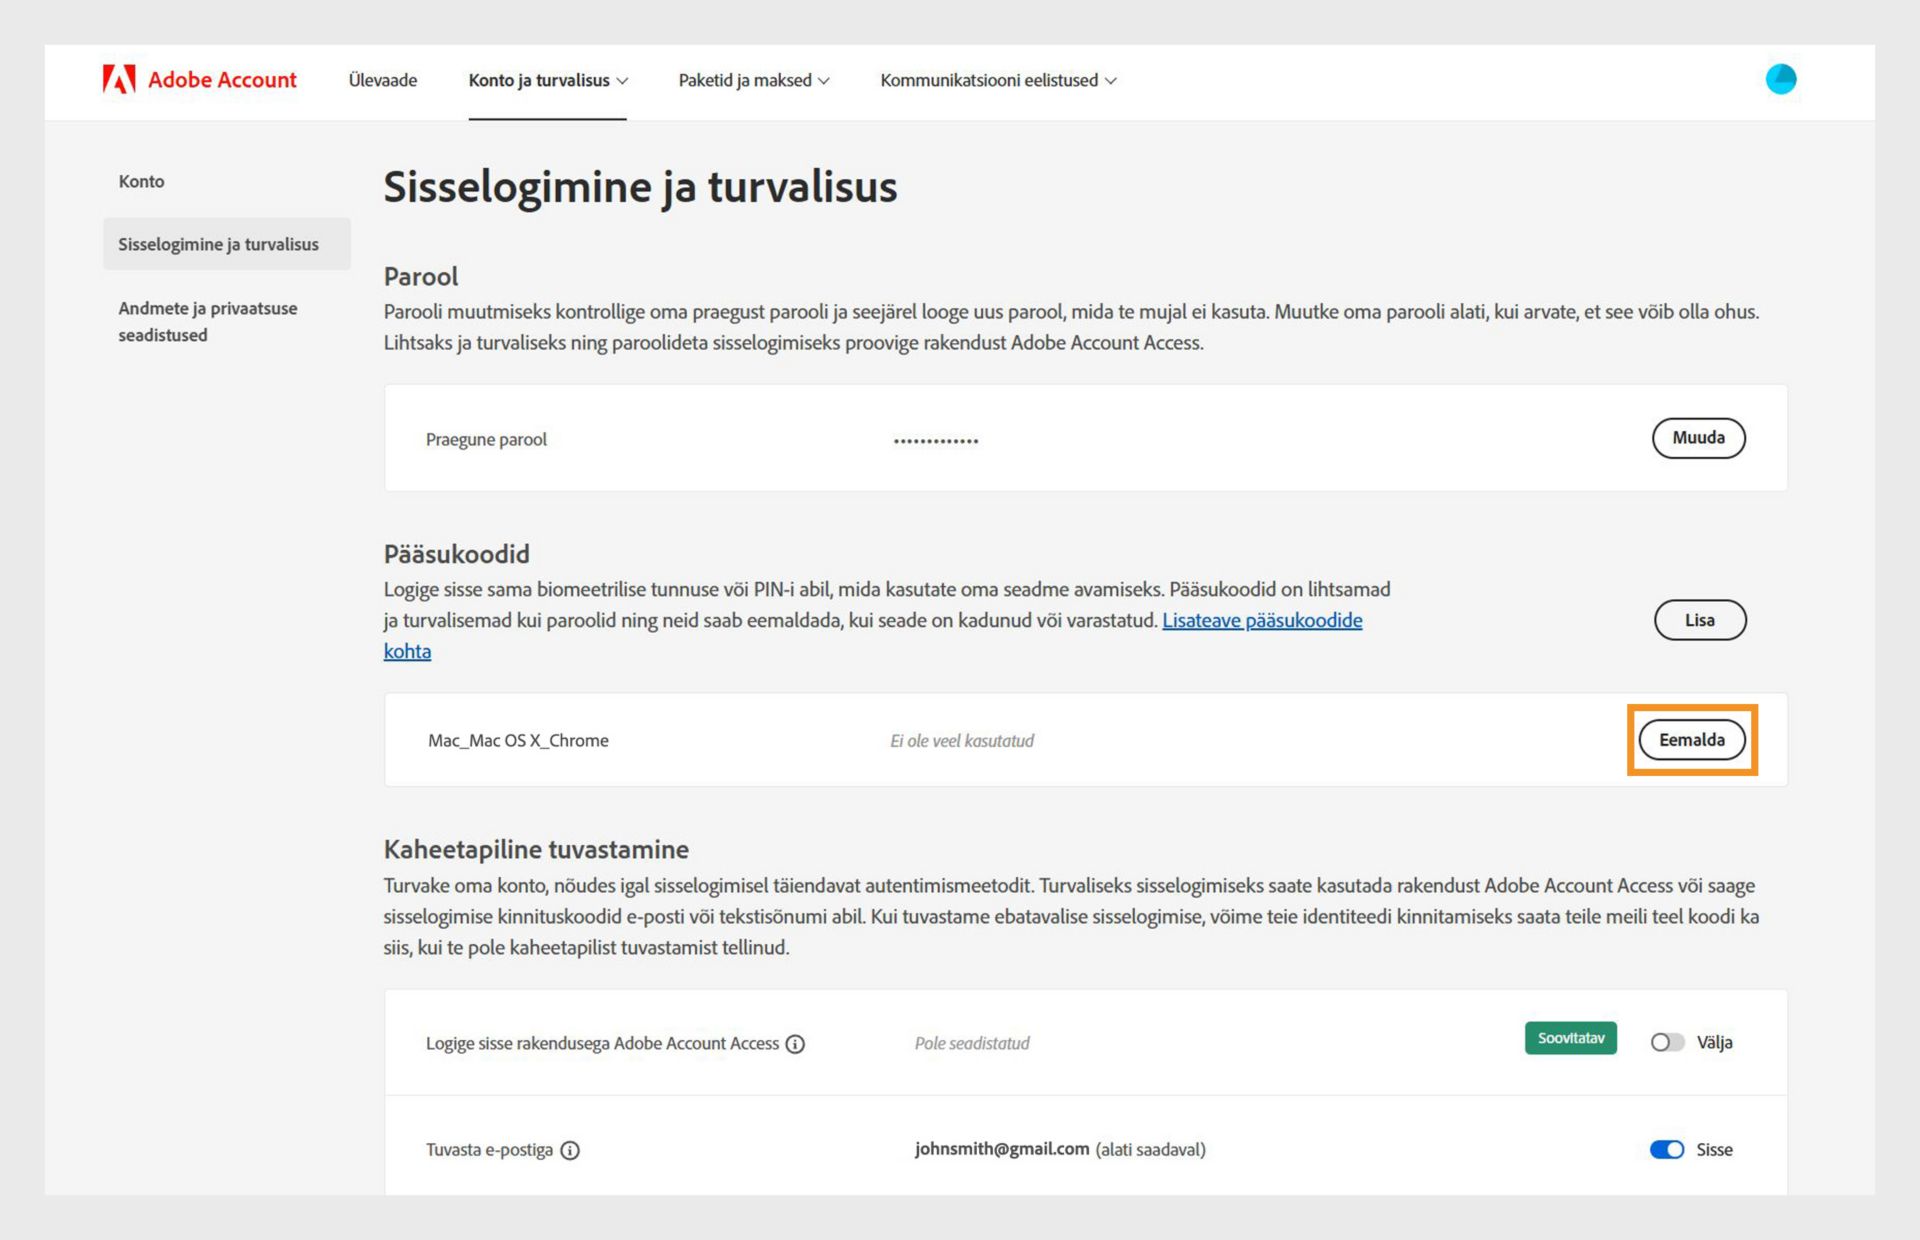Enable Adobe Account Access sign-in toggle

[x=1666, y=1042]
